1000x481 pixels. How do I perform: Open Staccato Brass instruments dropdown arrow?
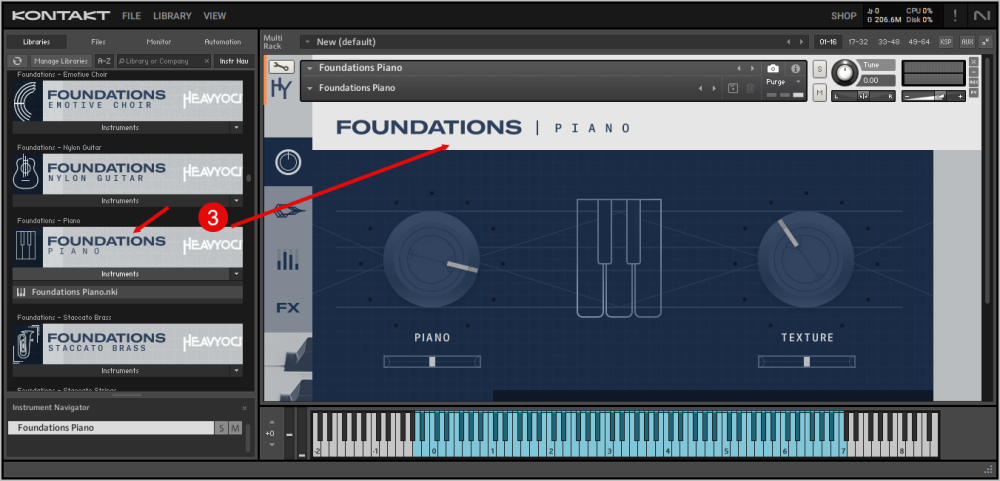pos(237,371)
